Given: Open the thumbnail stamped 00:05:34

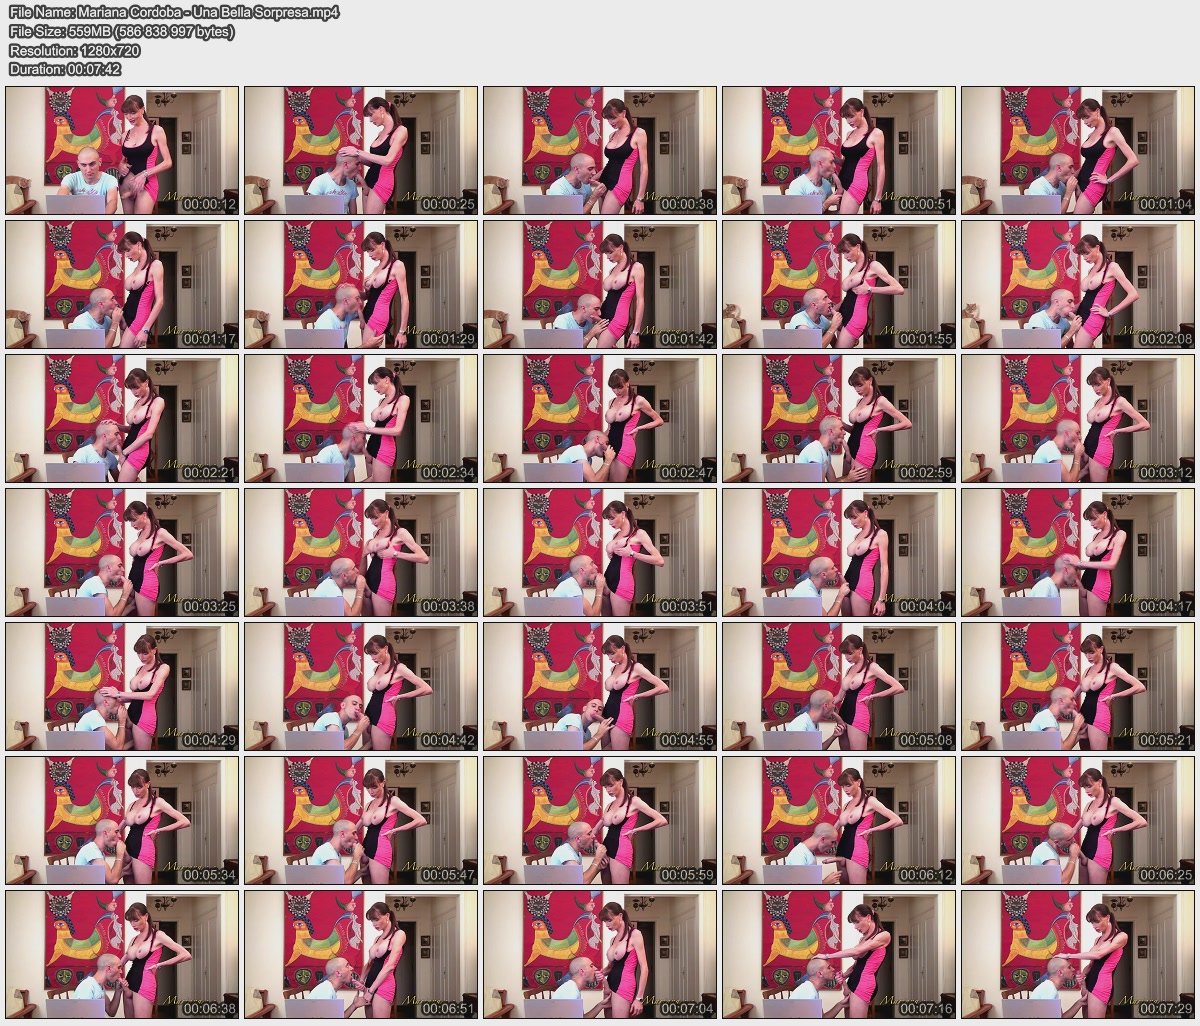Looking at the screenshot, I should (122, 820).
